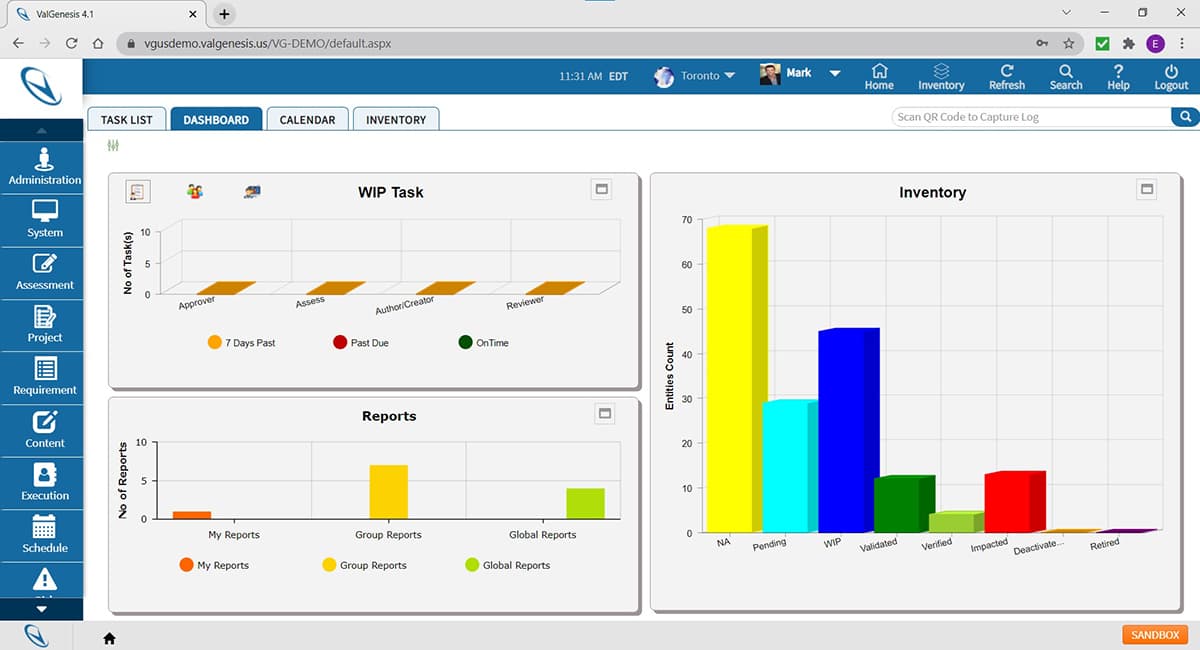The image size is (1200, 650).
Task: Click the SANDBOX button at bottom right
Action: click(1154, 634)
